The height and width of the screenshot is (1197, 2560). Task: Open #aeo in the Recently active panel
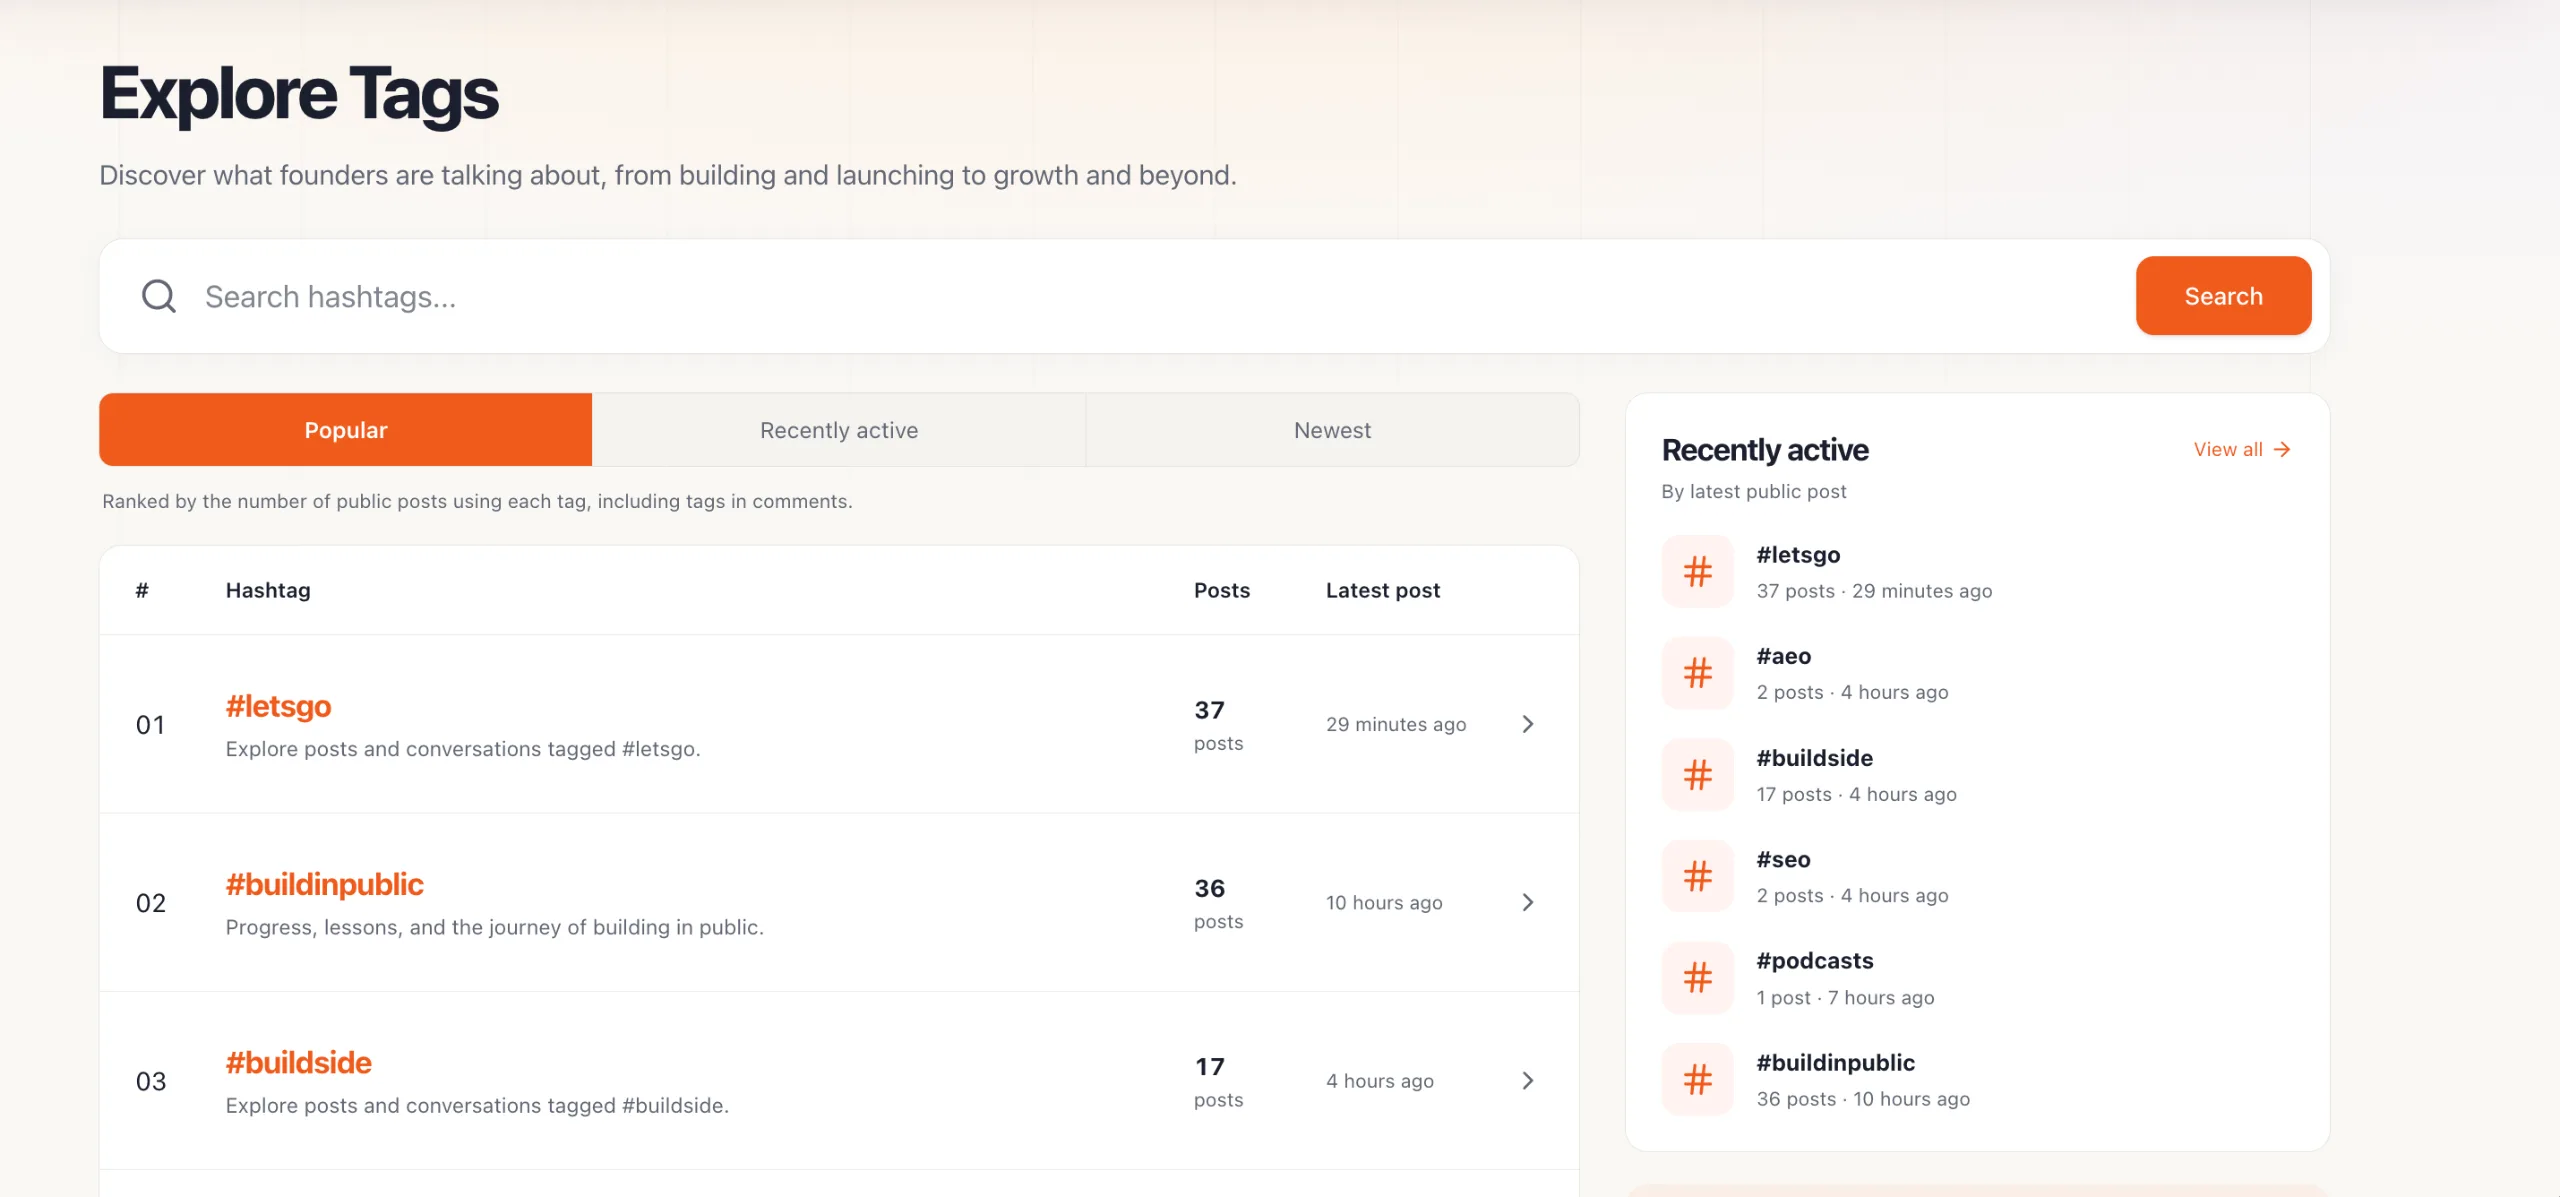pos(1783,656)
